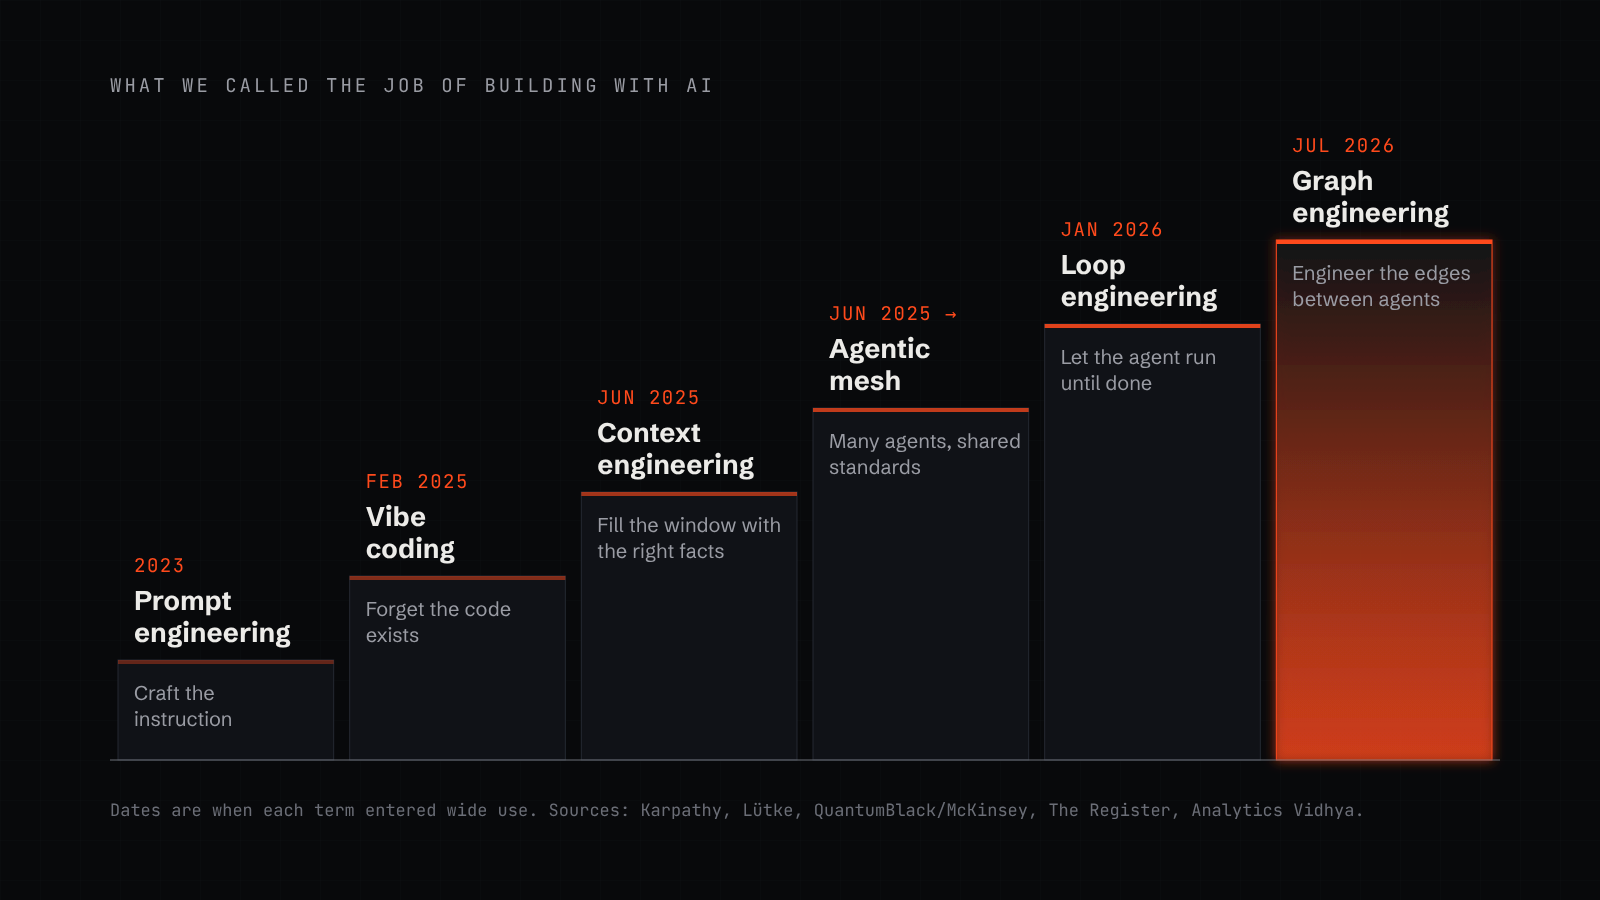Click 'Fill the window with the right facts'
Viewport: 1600px width, 900px height.
[x=689, y=538]
